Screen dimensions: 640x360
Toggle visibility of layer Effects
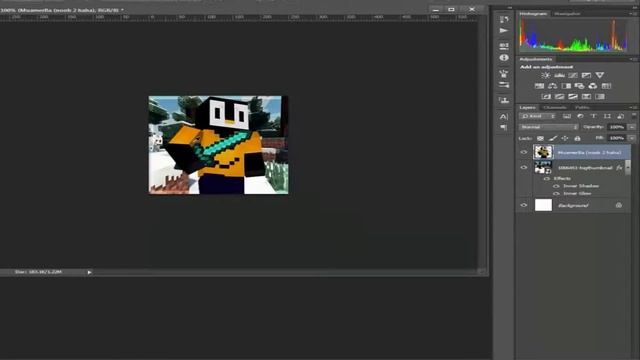(x=547, y=178)
